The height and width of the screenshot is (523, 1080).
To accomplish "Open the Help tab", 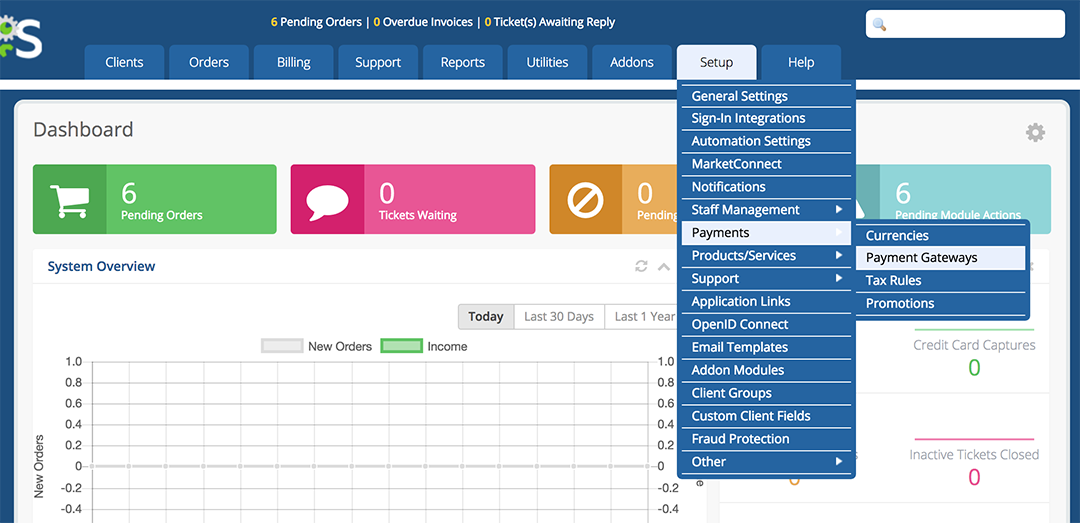I will [801, 62].
